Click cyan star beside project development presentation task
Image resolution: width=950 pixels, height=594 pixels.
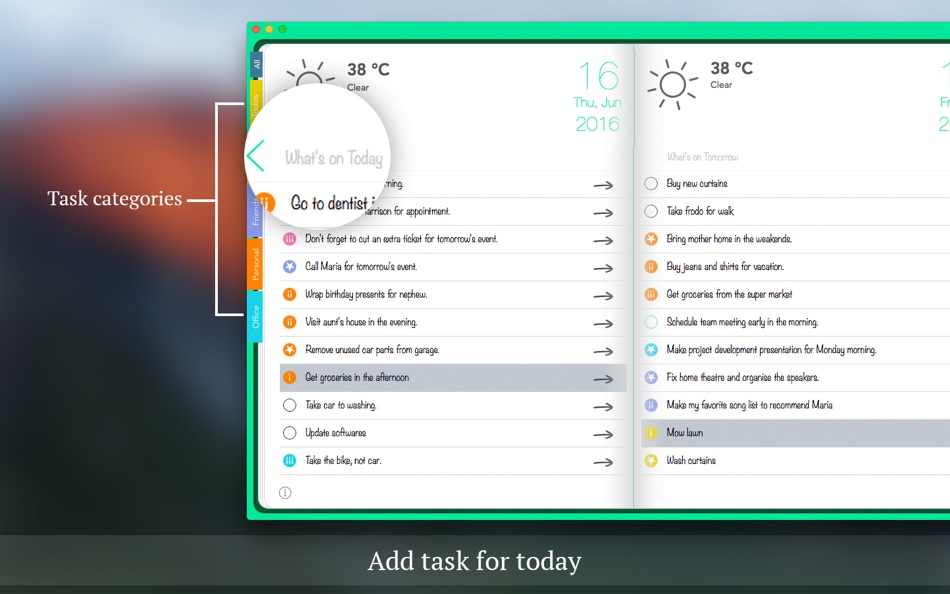click(x=651, y=350)
